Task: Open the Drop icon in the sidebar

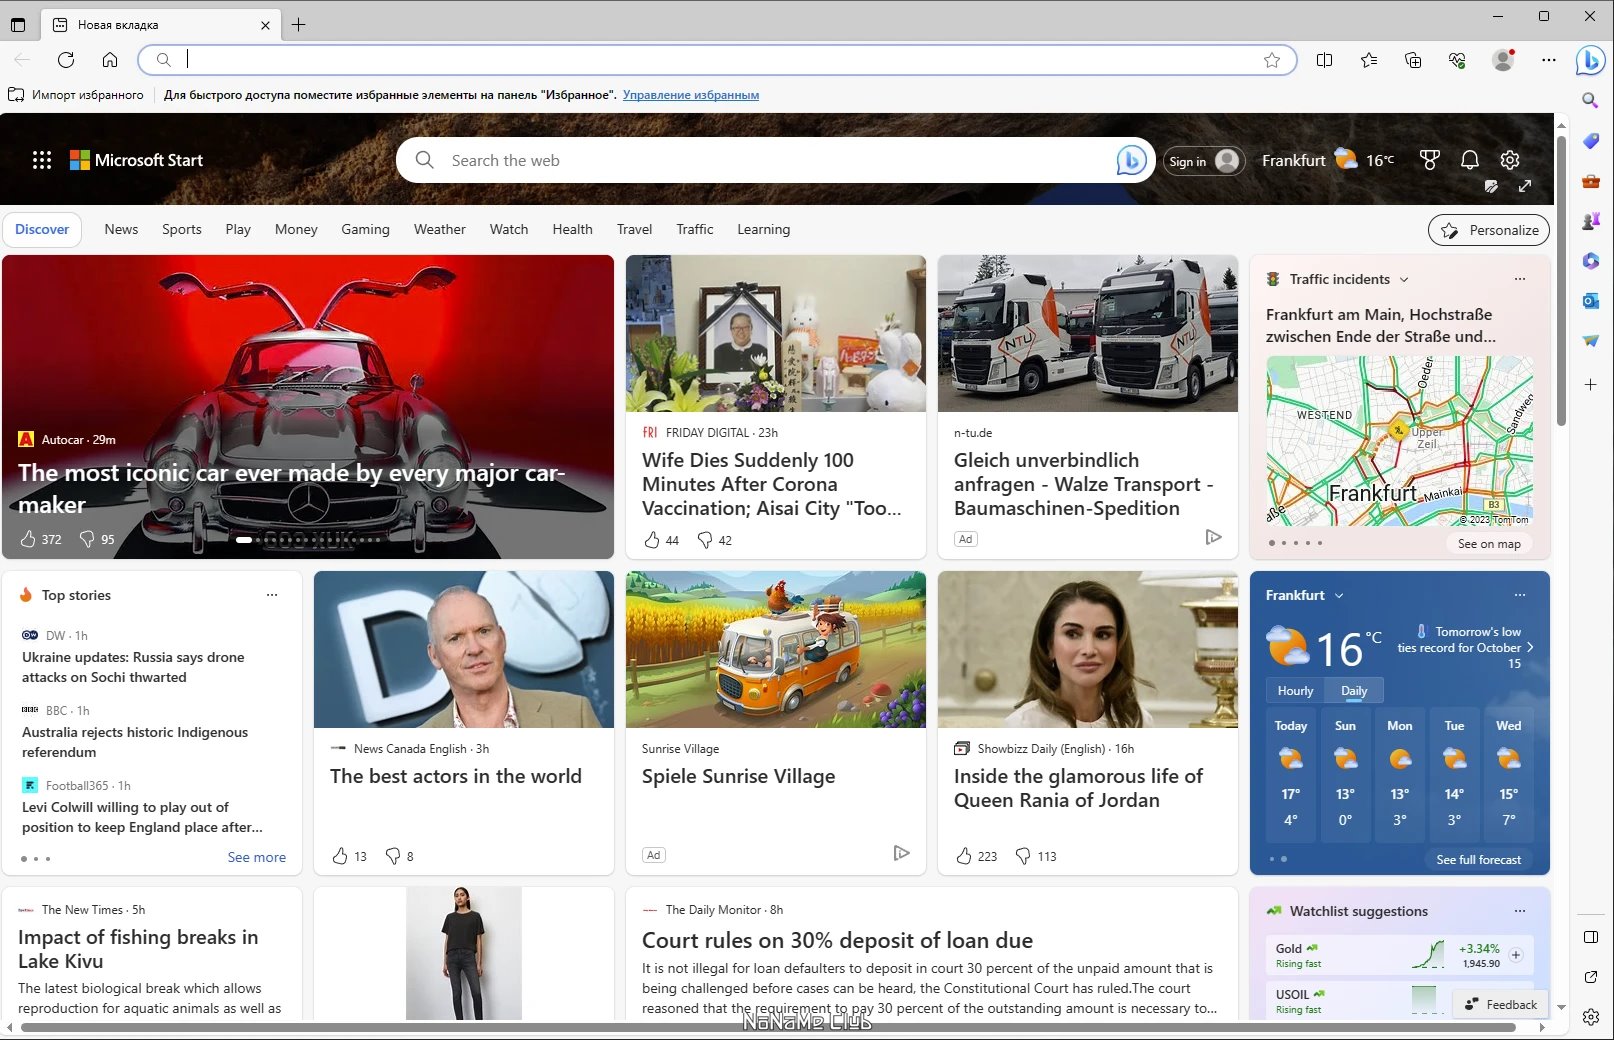Action: click(x=1590, y=339)
